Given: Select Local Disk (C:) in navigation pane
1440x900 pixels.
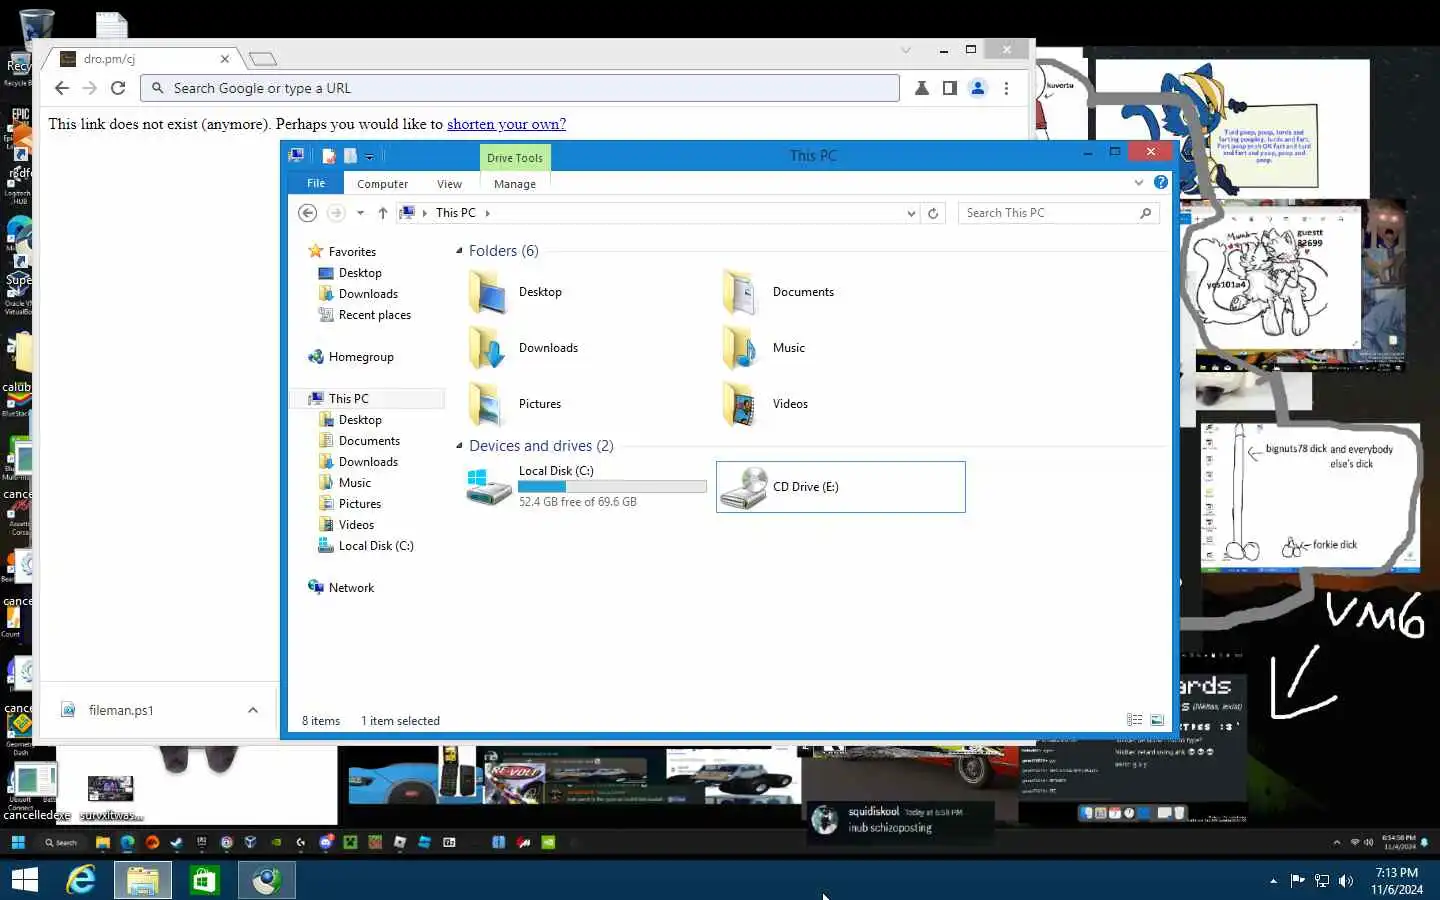Looking at the screenshot, I should pyautogui.click(x=376, y=546).
